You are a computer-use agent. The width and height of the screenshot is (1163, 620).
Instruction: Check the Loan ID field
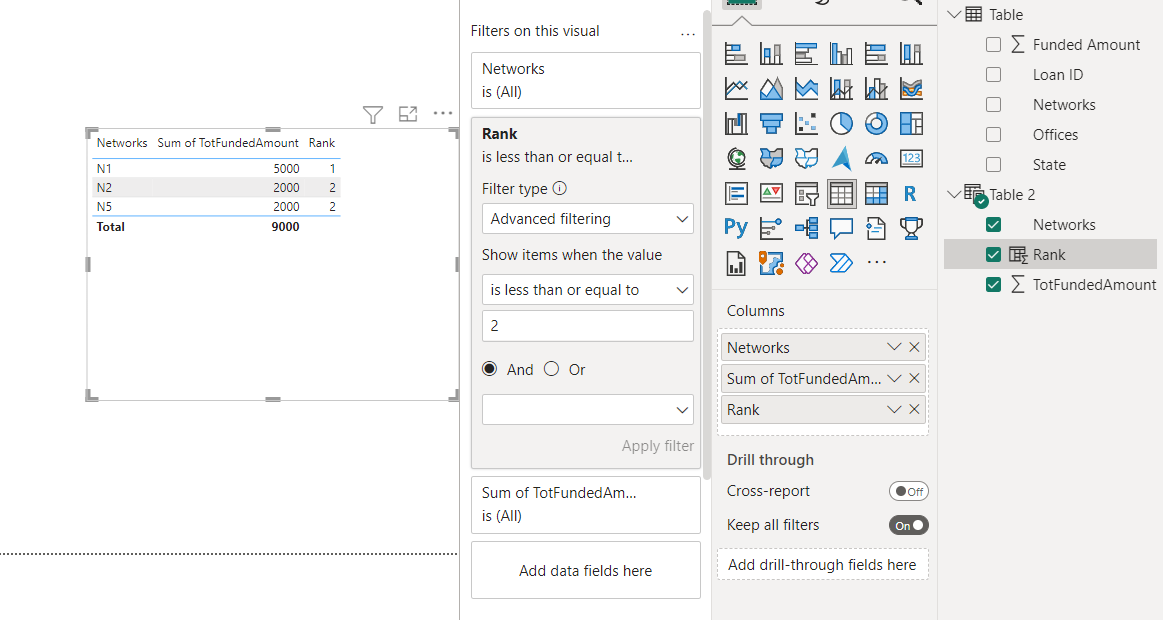[994, 75]
